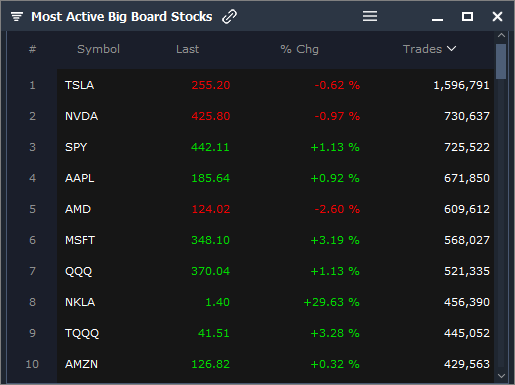
Task: Open the NKLA symbol entry
Action: 80,302
